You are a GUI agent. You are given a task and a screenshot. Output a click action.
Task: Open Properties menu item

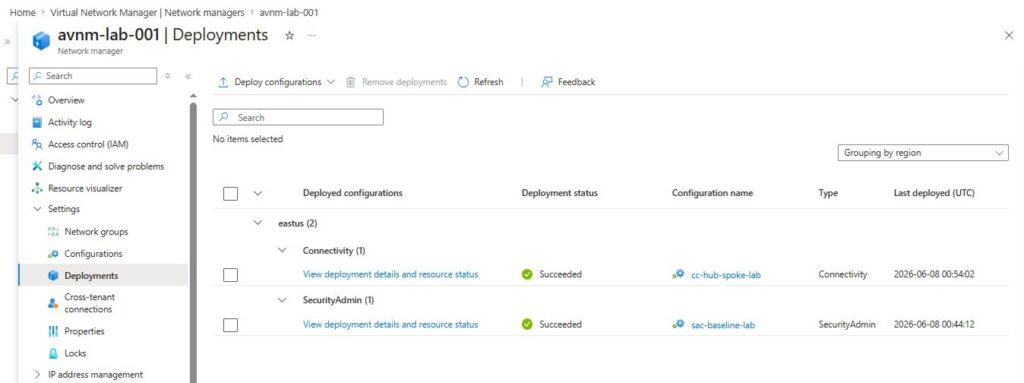84,331
